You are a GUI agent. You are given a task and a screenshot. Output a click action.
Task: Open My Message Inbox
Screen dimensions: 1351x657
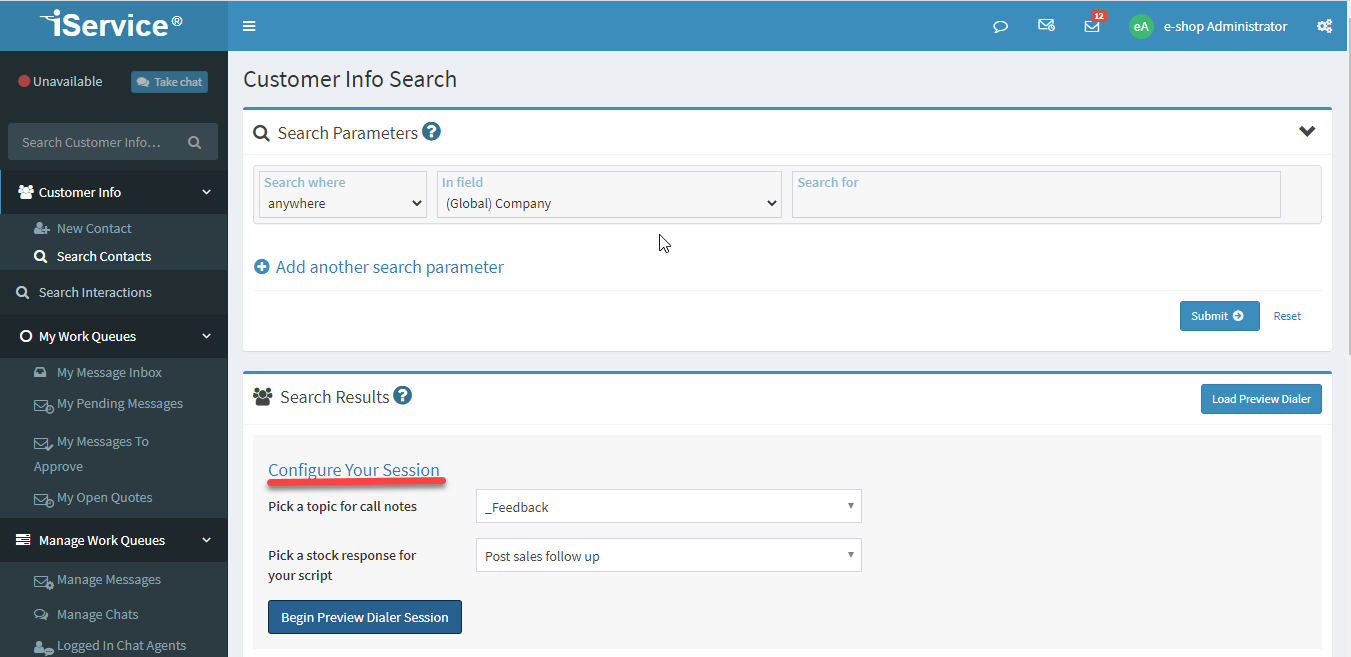coord(109,372)
